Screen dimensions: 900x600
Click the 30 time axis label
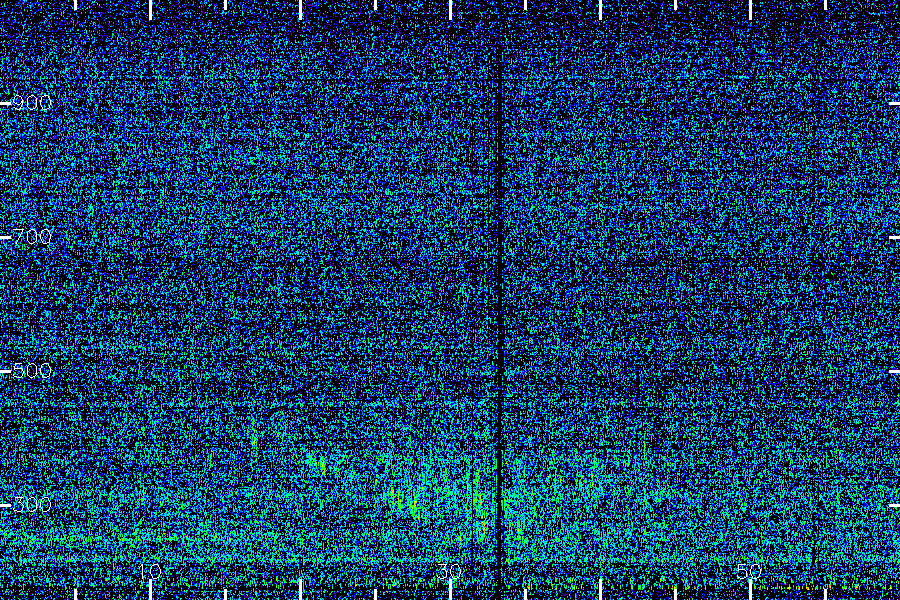click(449, 571)
